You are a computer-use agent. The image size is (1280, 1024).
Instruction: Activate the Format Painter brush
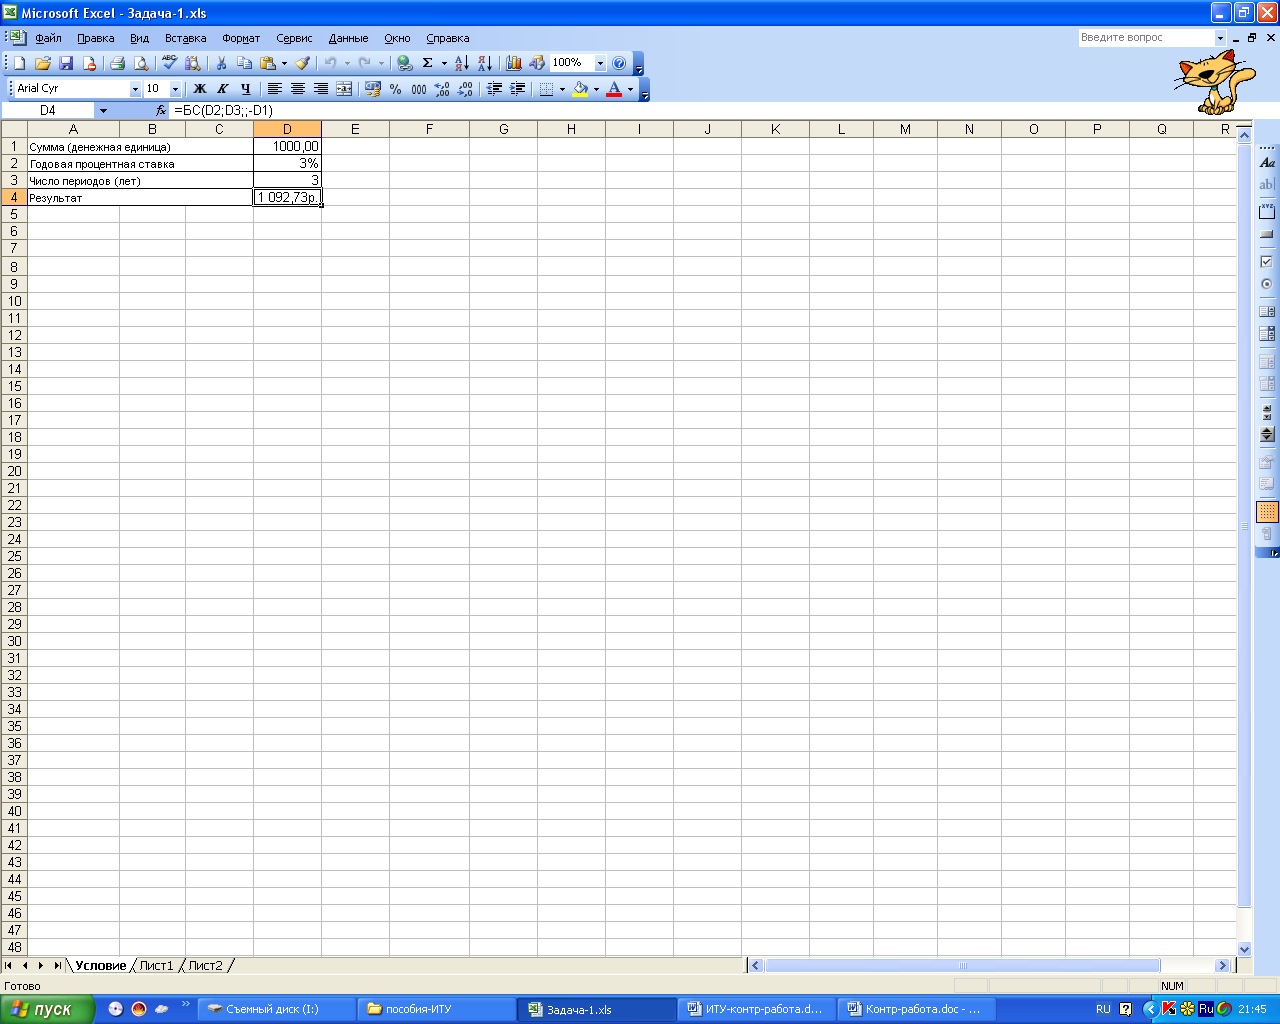coord(302,63)
